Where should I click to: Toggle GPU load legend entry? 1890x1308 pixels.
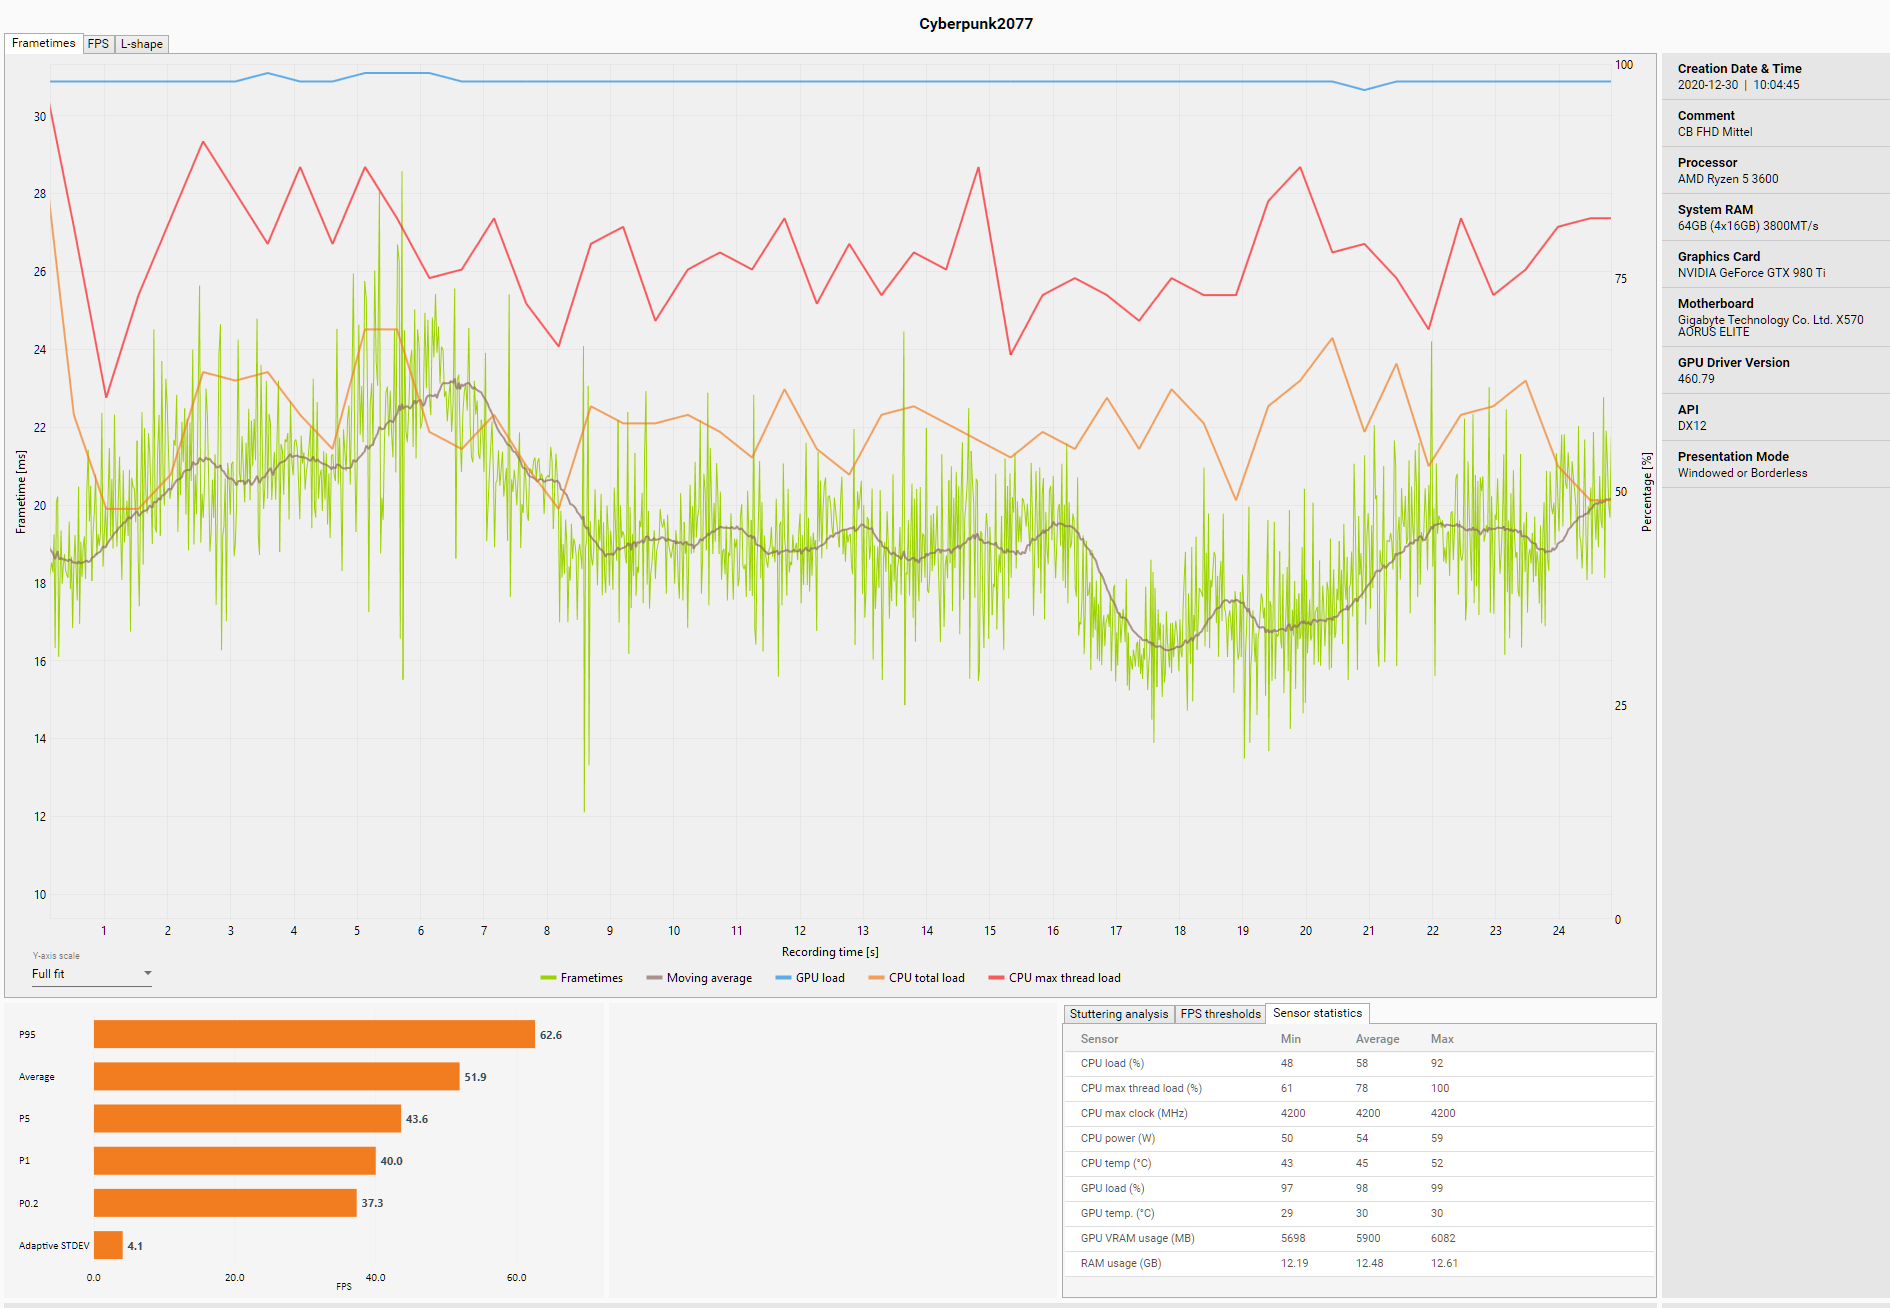tap(810, 978)
